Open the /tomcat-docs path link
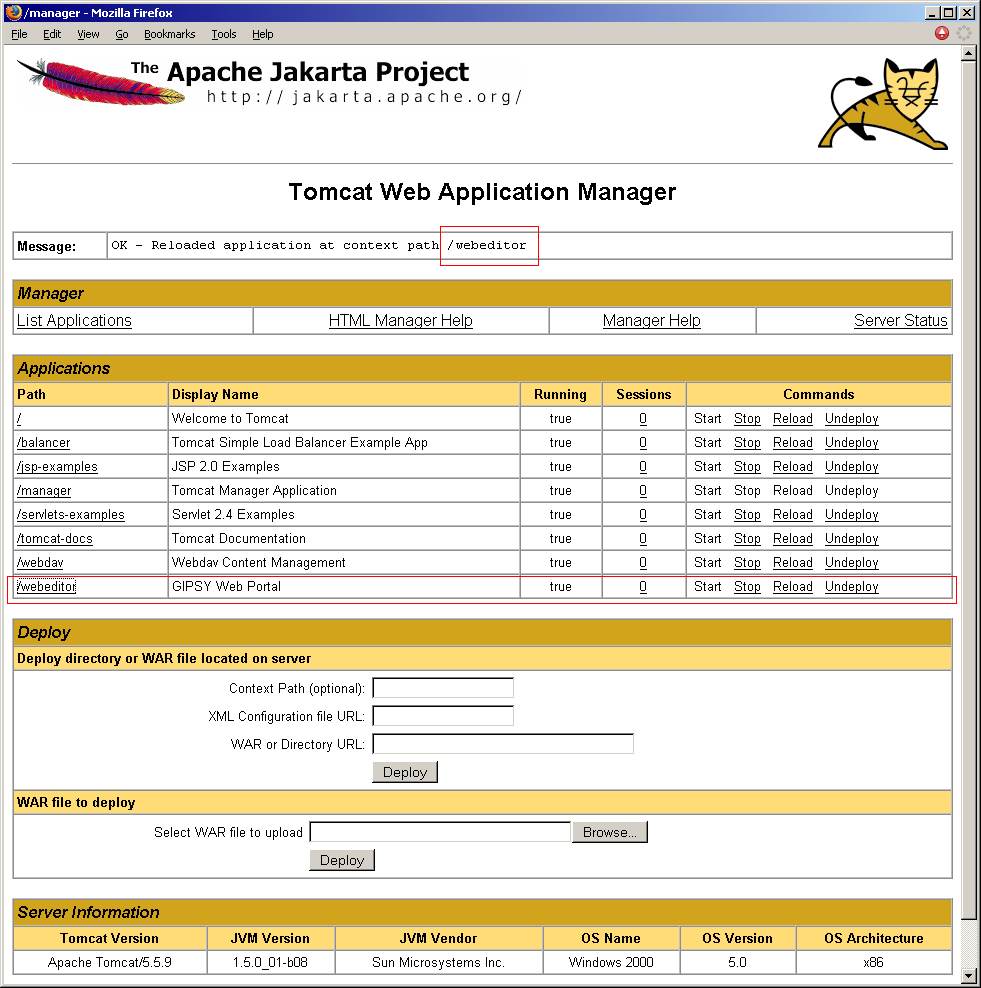This screenshot has width=981, height=988. [55, 538]
